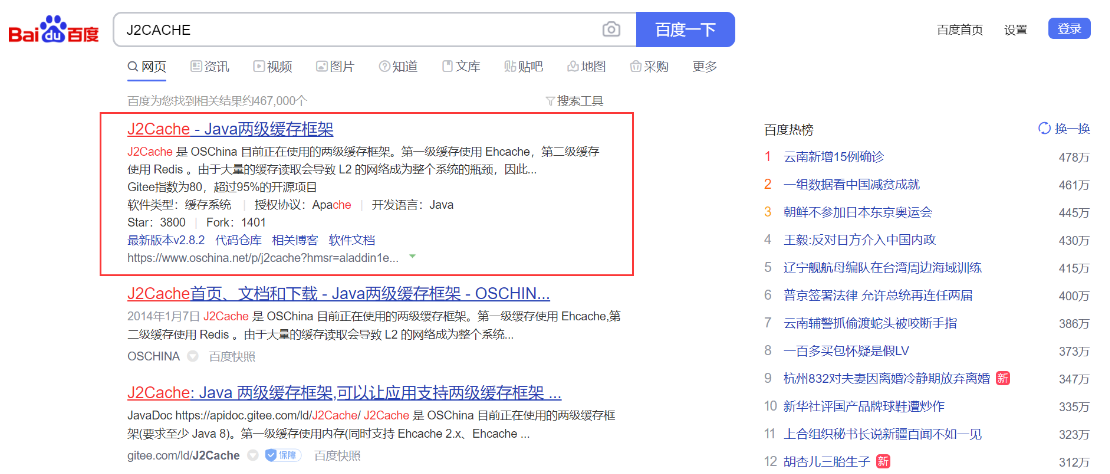The height and width of the screenshot is (474, 1110).
Task: Switch to 资讯 tab
Action: pyautogui.click(x=210, y=67)
